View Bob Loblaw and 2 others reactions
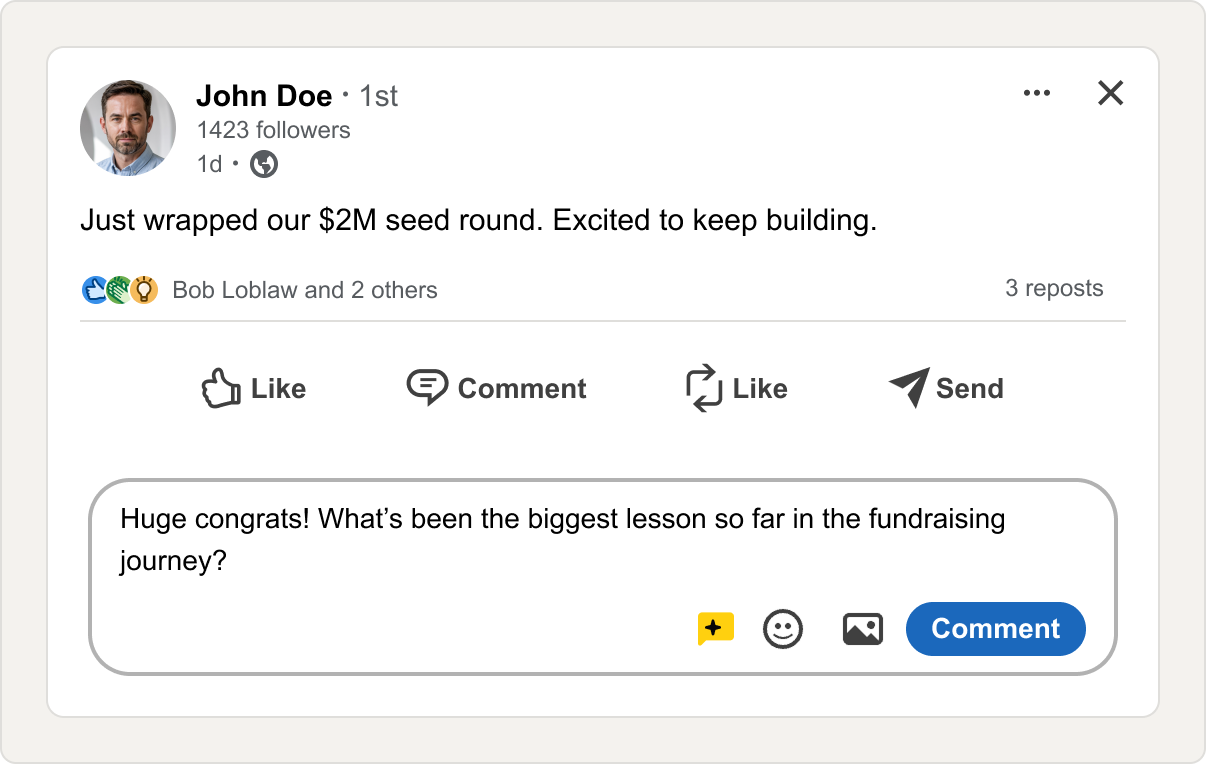1206x764 pixels. [305, 290]
